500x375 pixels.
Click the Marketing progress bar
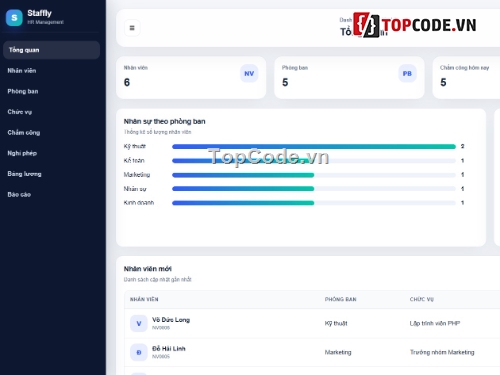[x=314, y=175]
